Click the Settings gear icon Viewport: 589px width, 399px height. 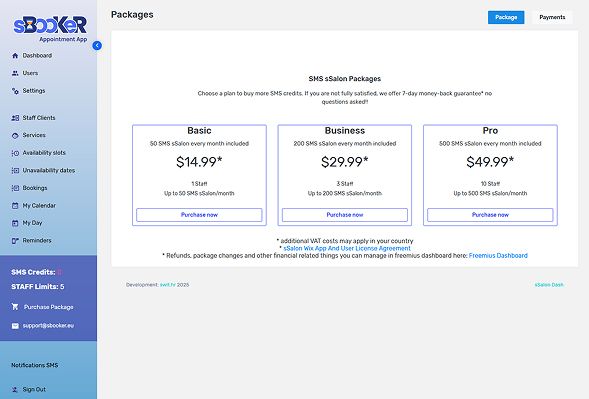pyautogui.click(x=15, y=91)
